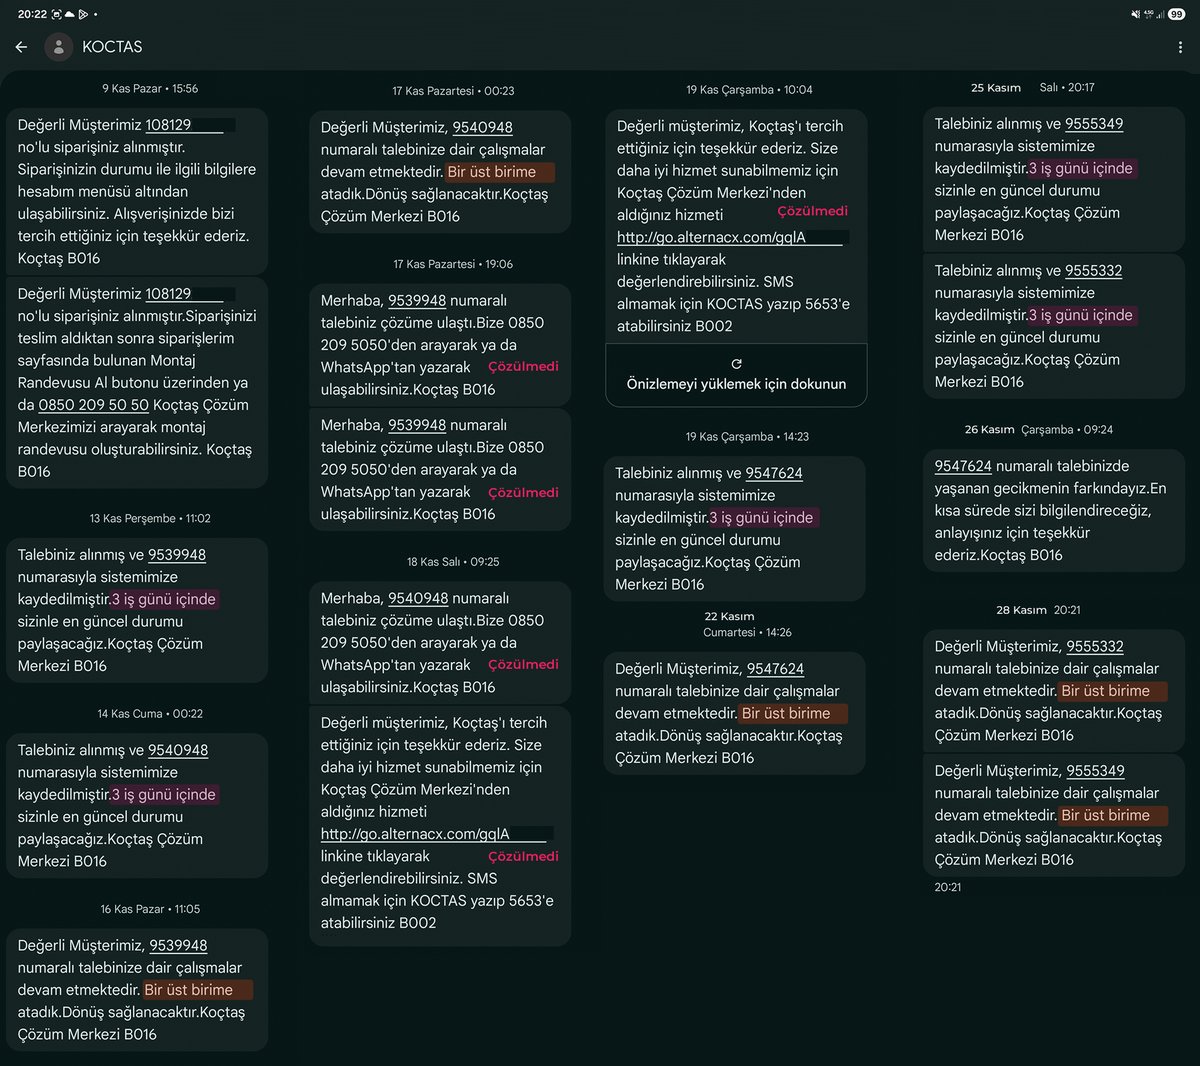The height and width of the screenshot is (1066, 1200).
Task: Tap 9555349 in the 25 Kasım Talebiniz alınmış message
Action: coord(1094,124)
